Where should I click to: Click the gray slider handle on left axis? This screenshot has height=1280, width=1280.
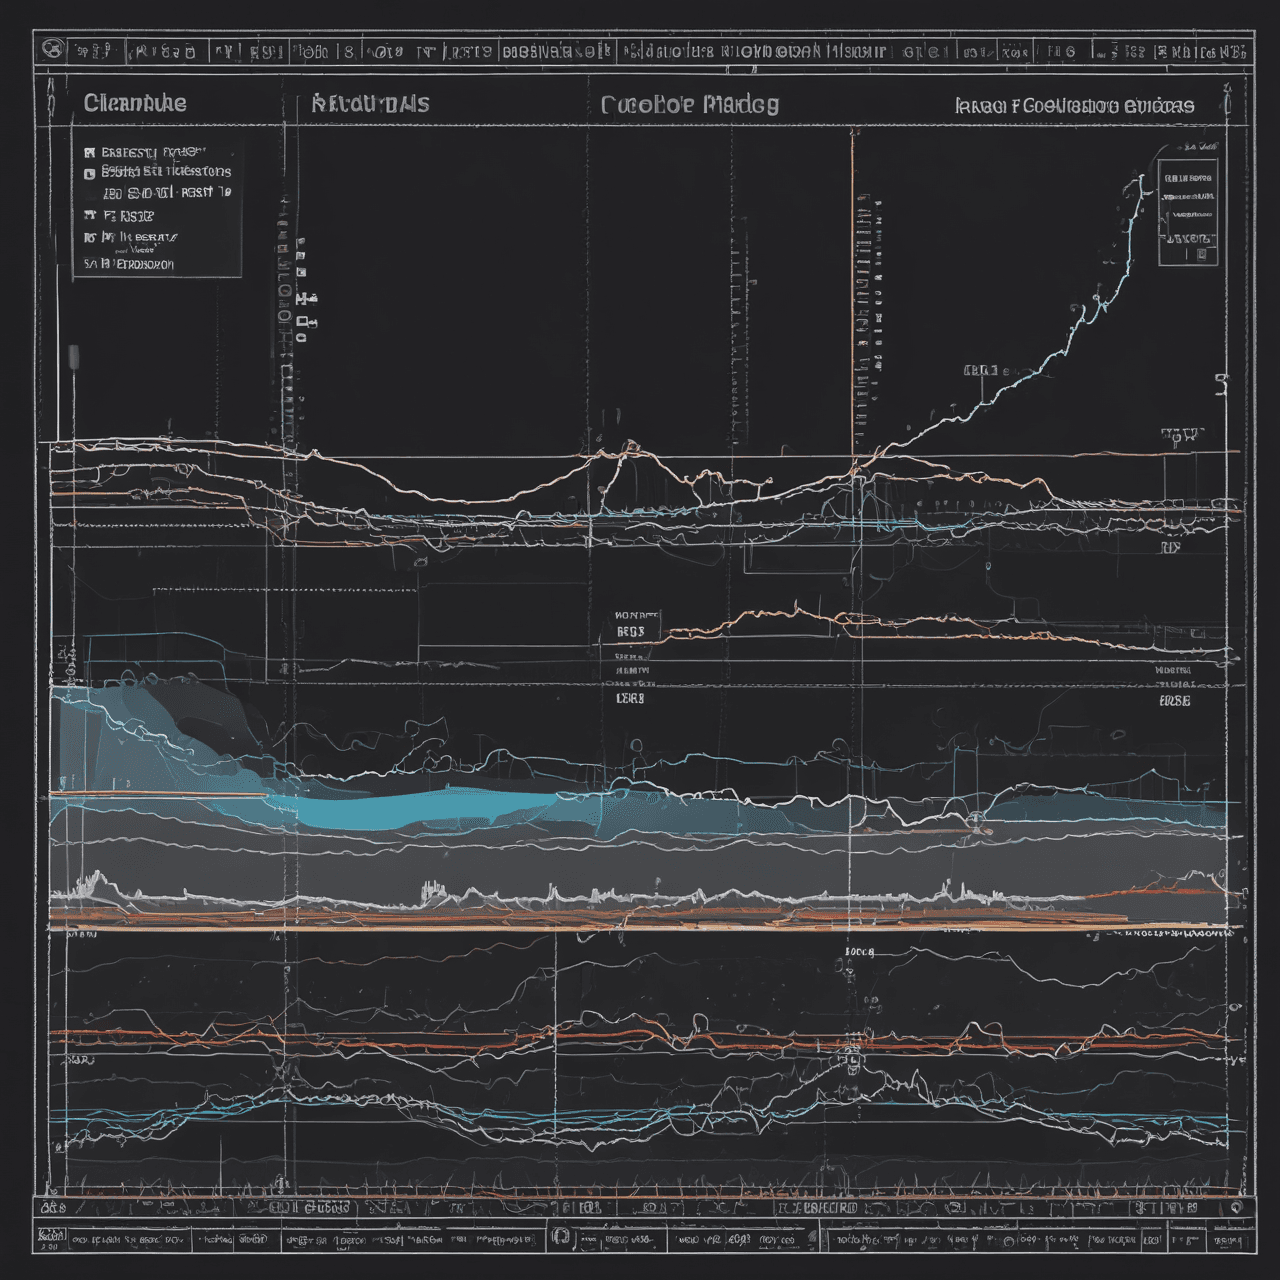point(73,357)
